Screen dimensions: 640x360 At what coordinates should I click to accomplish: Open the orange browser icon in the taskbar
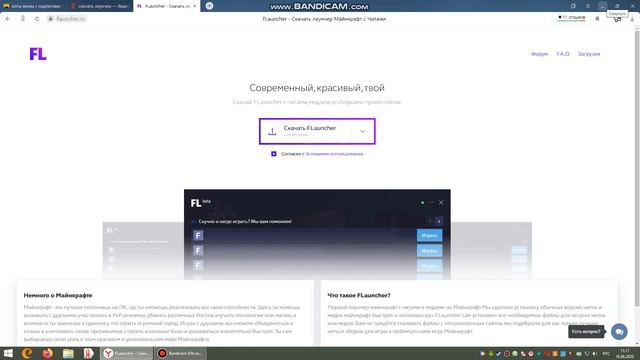coord(27,353)
